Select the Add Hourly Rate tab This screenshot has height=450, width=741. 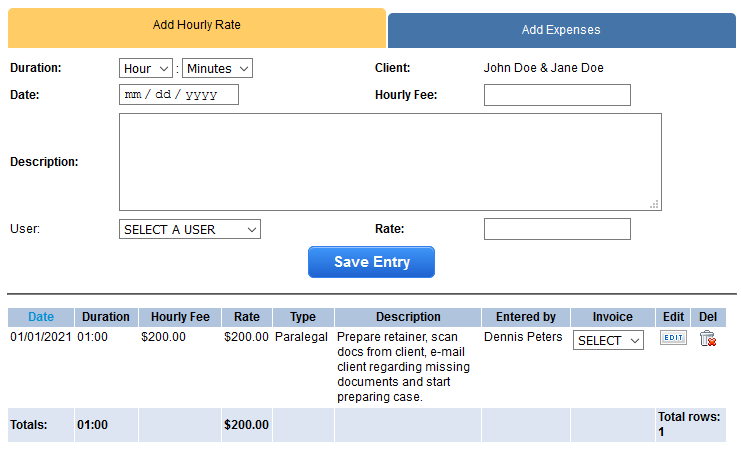(x=196, y=26)
